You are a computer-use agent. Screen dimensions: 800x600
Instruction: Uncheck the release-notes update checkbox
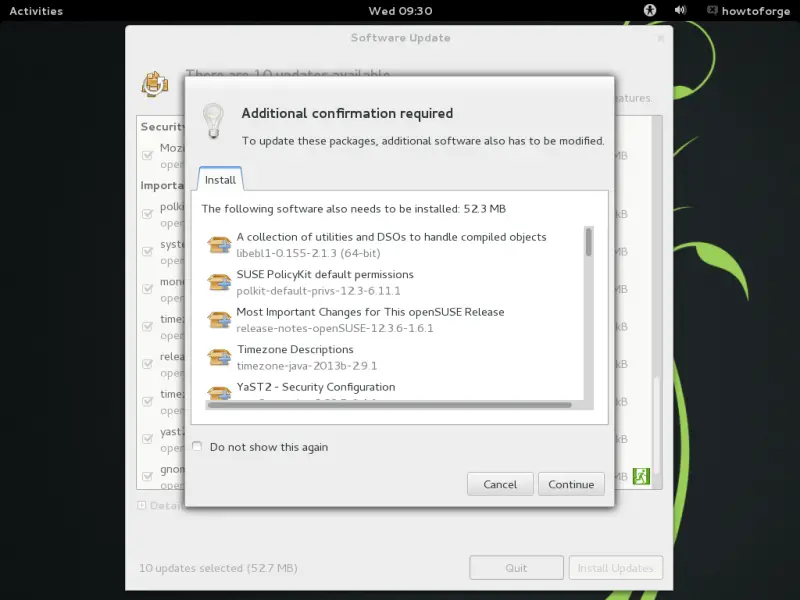click(147, 364)
